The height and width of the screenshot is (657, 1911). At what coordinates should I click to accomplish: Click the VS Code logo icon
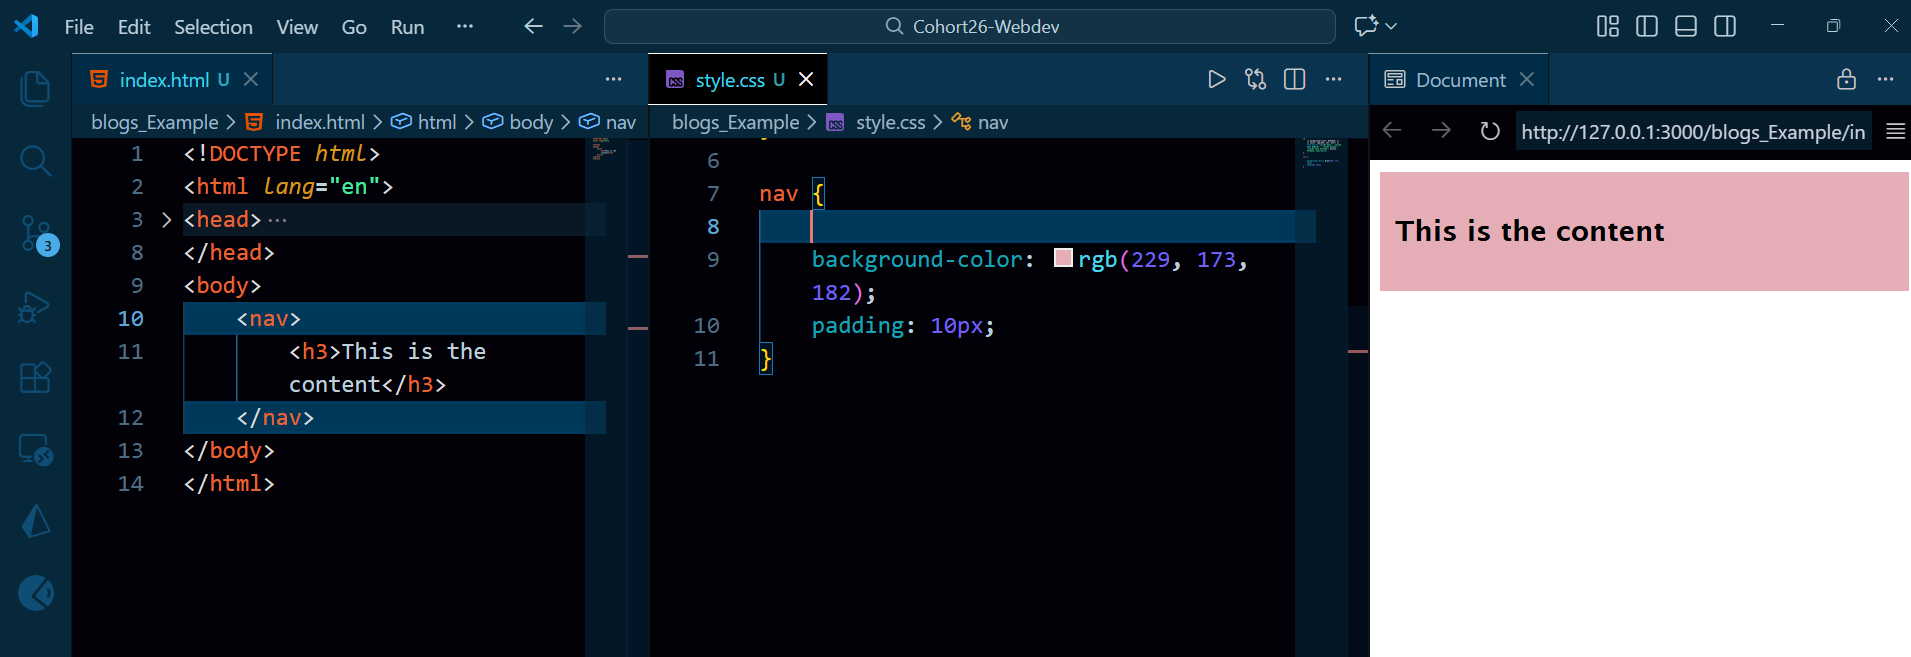(27, 26)
